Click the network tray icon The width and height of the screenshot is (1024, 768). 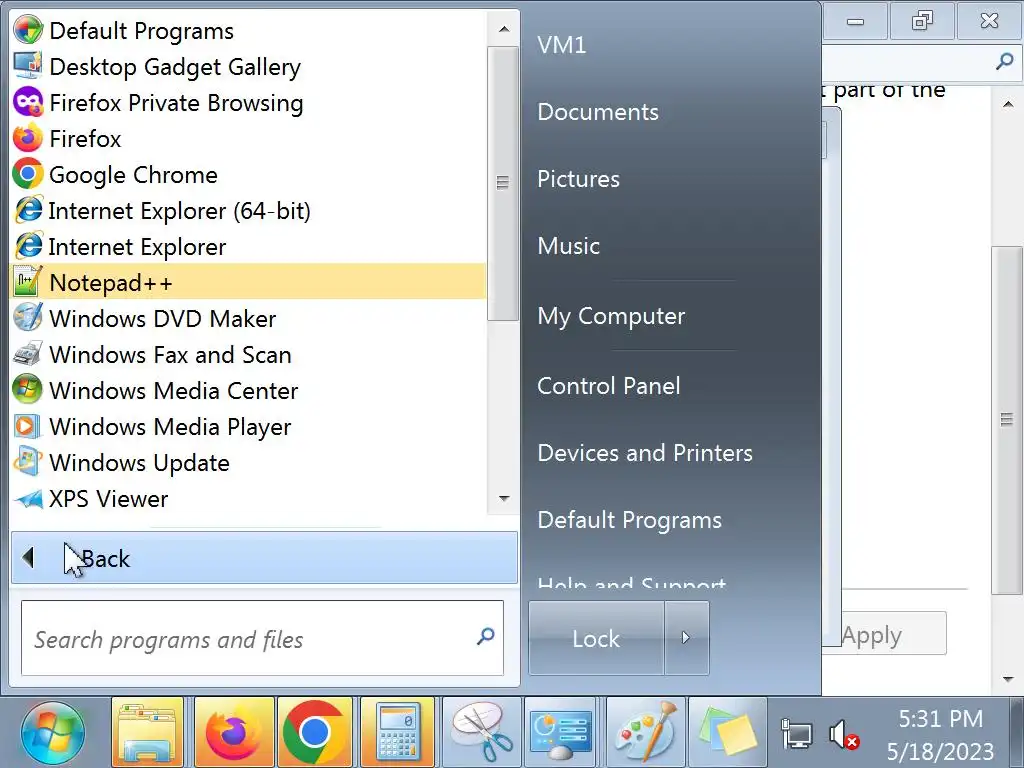tap(797, 734)
